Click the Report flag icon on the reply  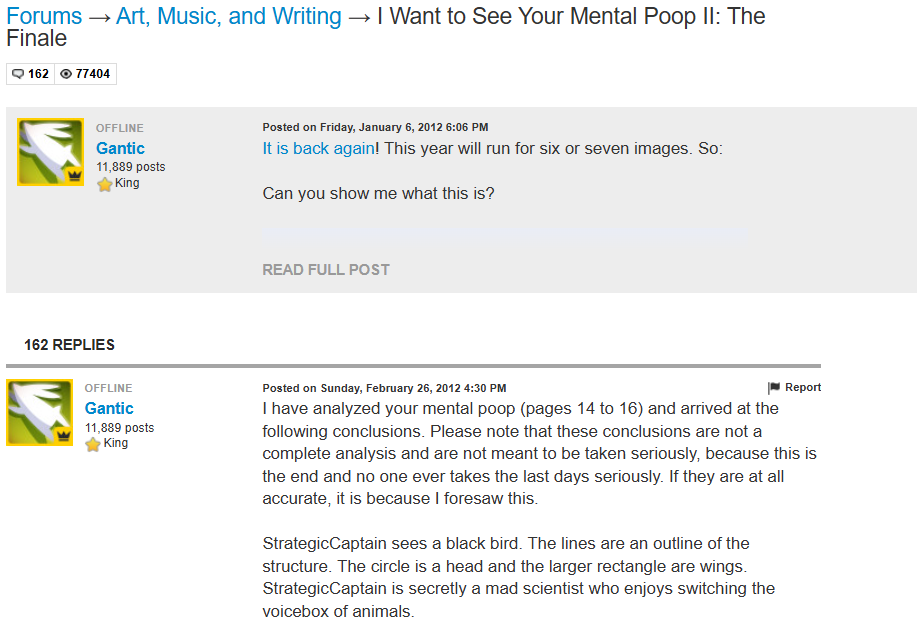pyautogui.click(x=774, y=388)
